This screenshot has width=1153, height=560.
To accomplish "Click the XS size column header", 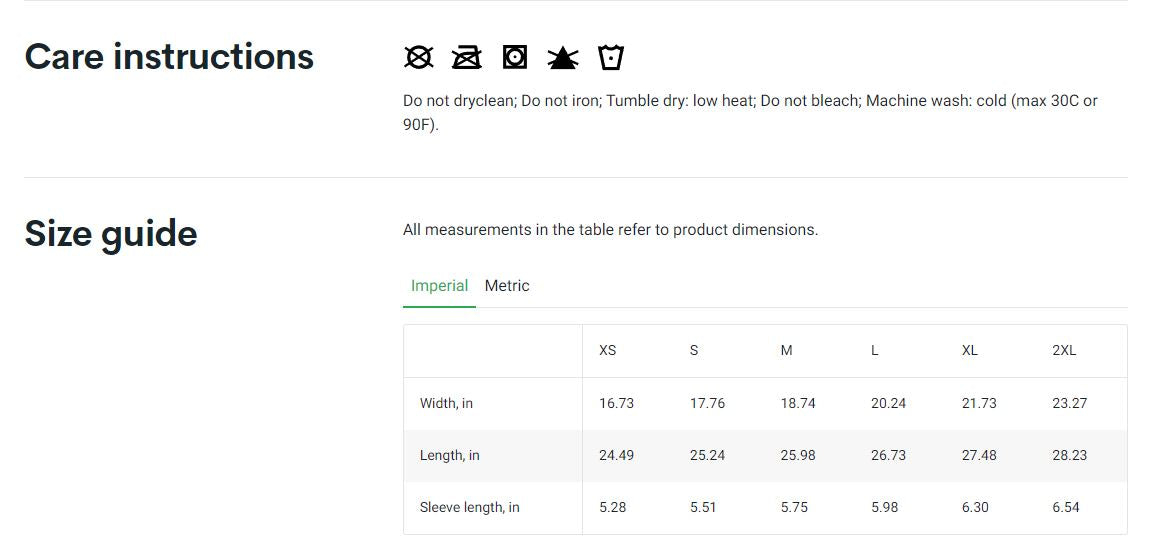I will [x=607, y=351].
